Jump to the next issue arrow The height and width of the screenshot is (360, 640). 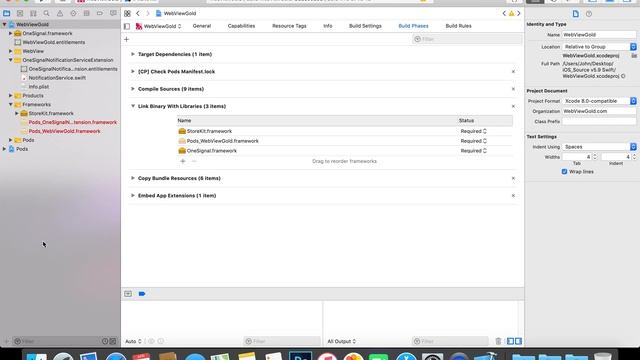pyautogui.click(x=519, y=13)
